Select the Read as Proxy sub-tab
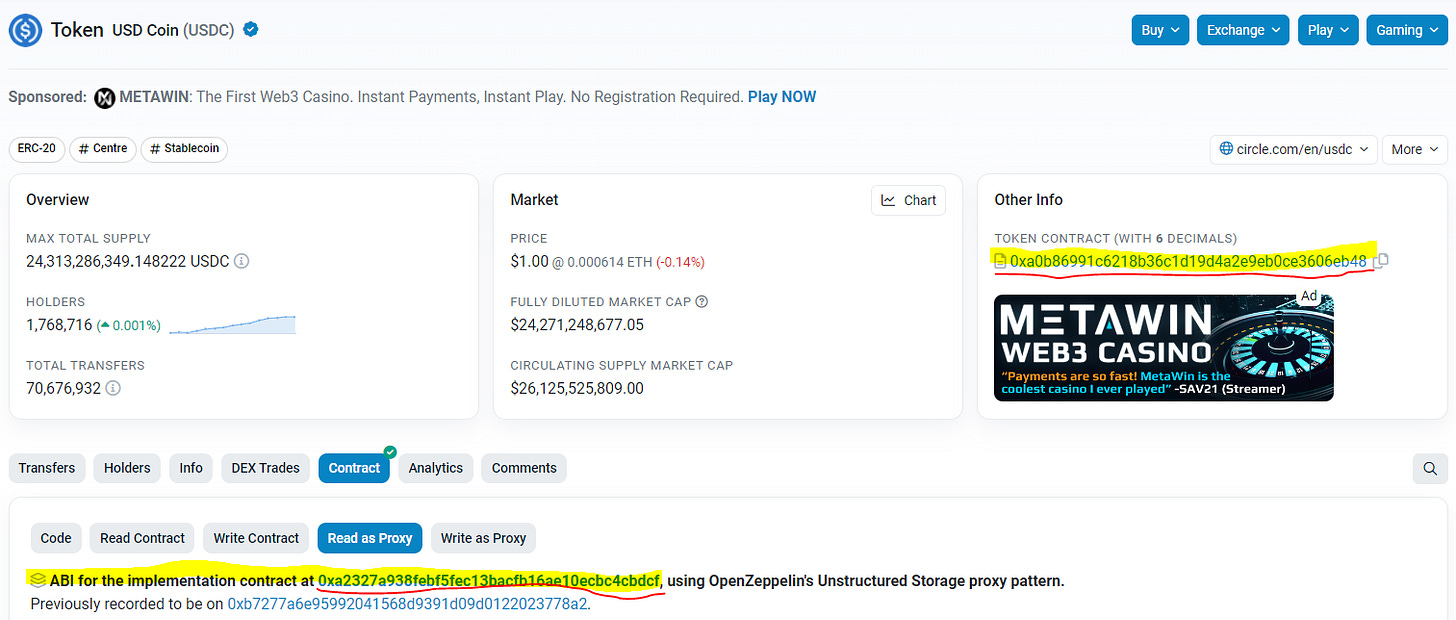The width and height of the screenshot is (1456, 620). [x=370, y=538]
